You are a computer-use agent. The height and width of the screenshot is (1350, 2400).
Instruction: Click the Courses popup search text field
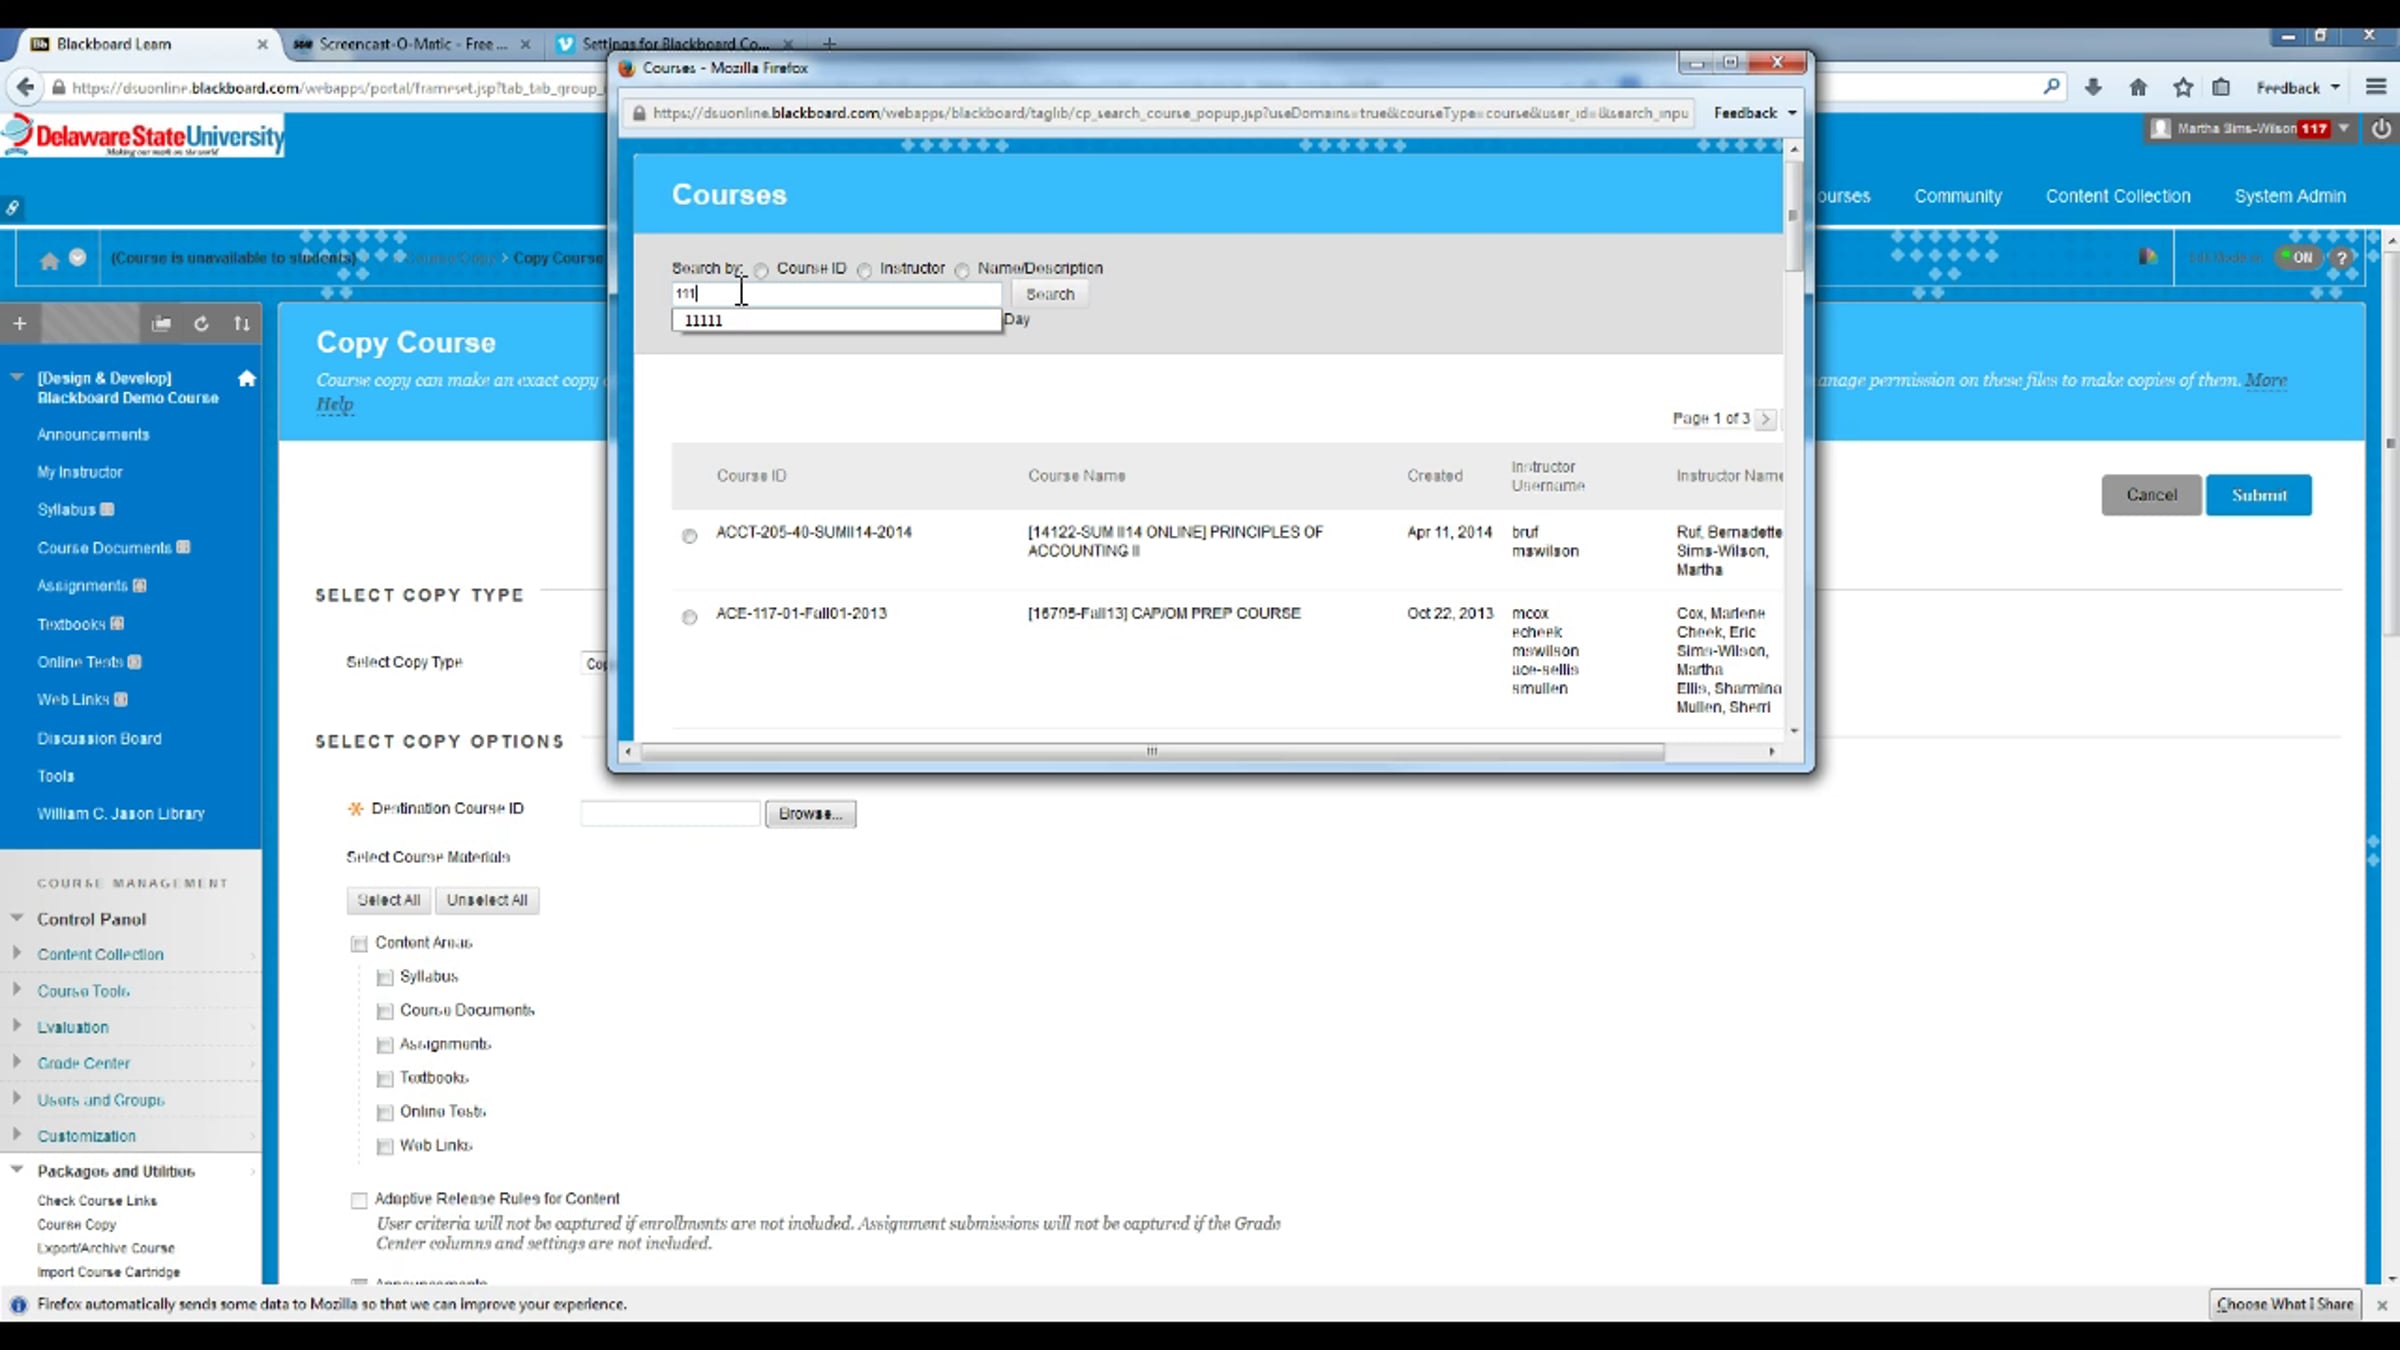click(x=836, y=294)
